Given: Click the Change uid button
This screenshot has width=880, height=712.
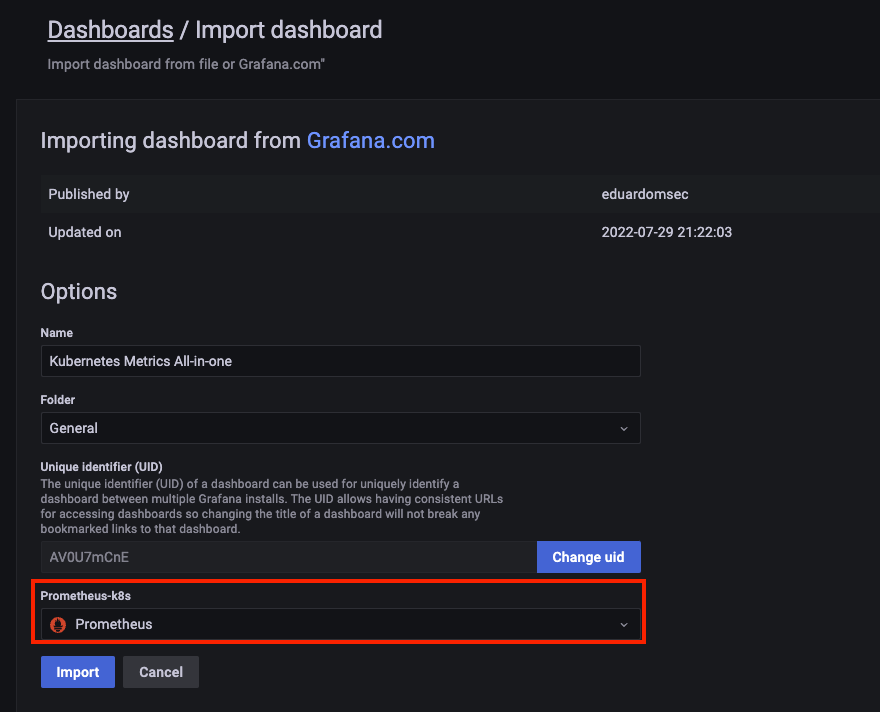Looking at the screenshot, I should coord(588,557).
